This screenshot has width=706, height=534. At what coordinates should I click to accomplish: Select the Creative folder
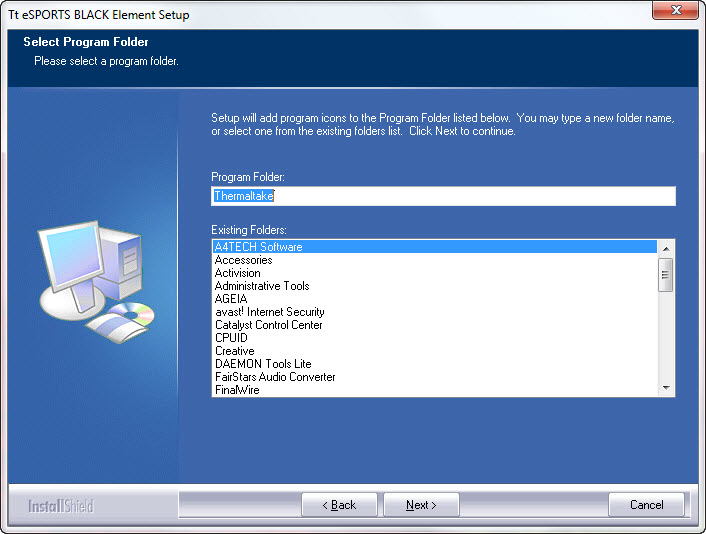(x=434, y=351)
